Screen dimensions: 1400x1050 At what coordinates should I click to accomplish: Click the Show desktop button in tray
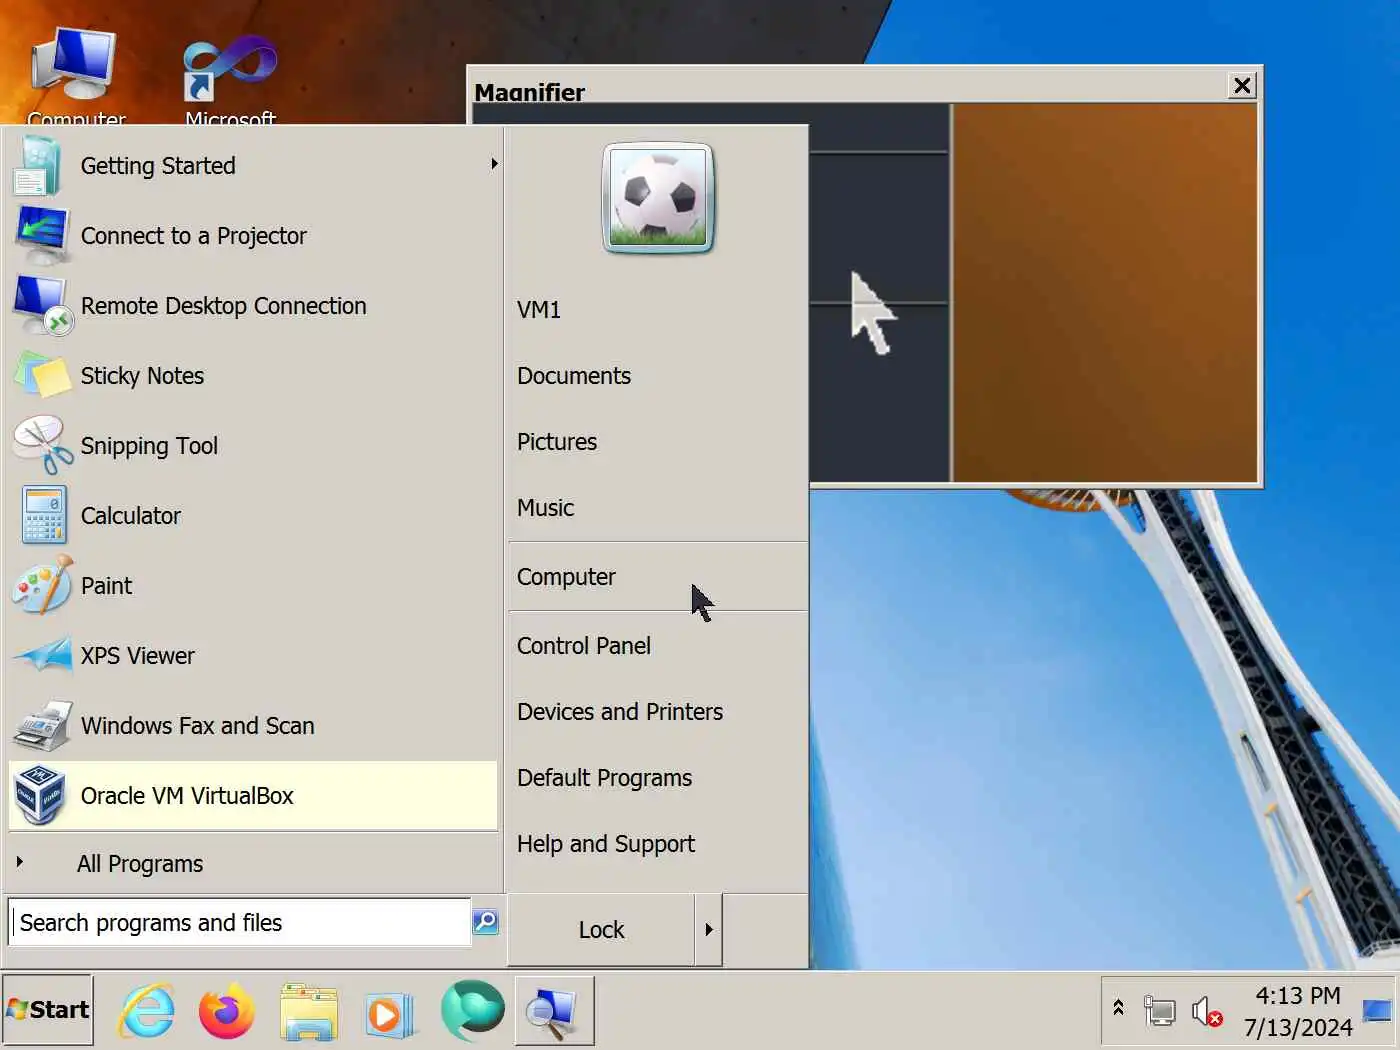[x=1377, y=1011]
